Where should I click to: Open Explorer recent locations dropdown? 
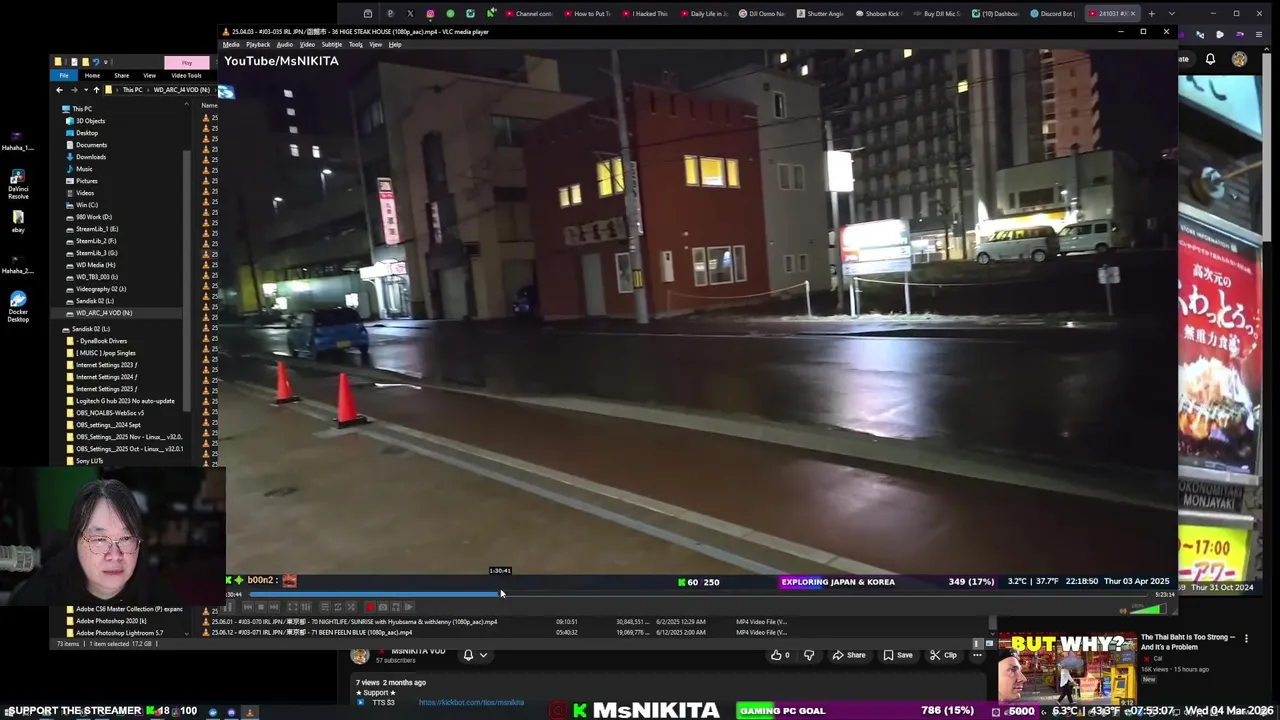pyautogui.click(x=85, y=90)
